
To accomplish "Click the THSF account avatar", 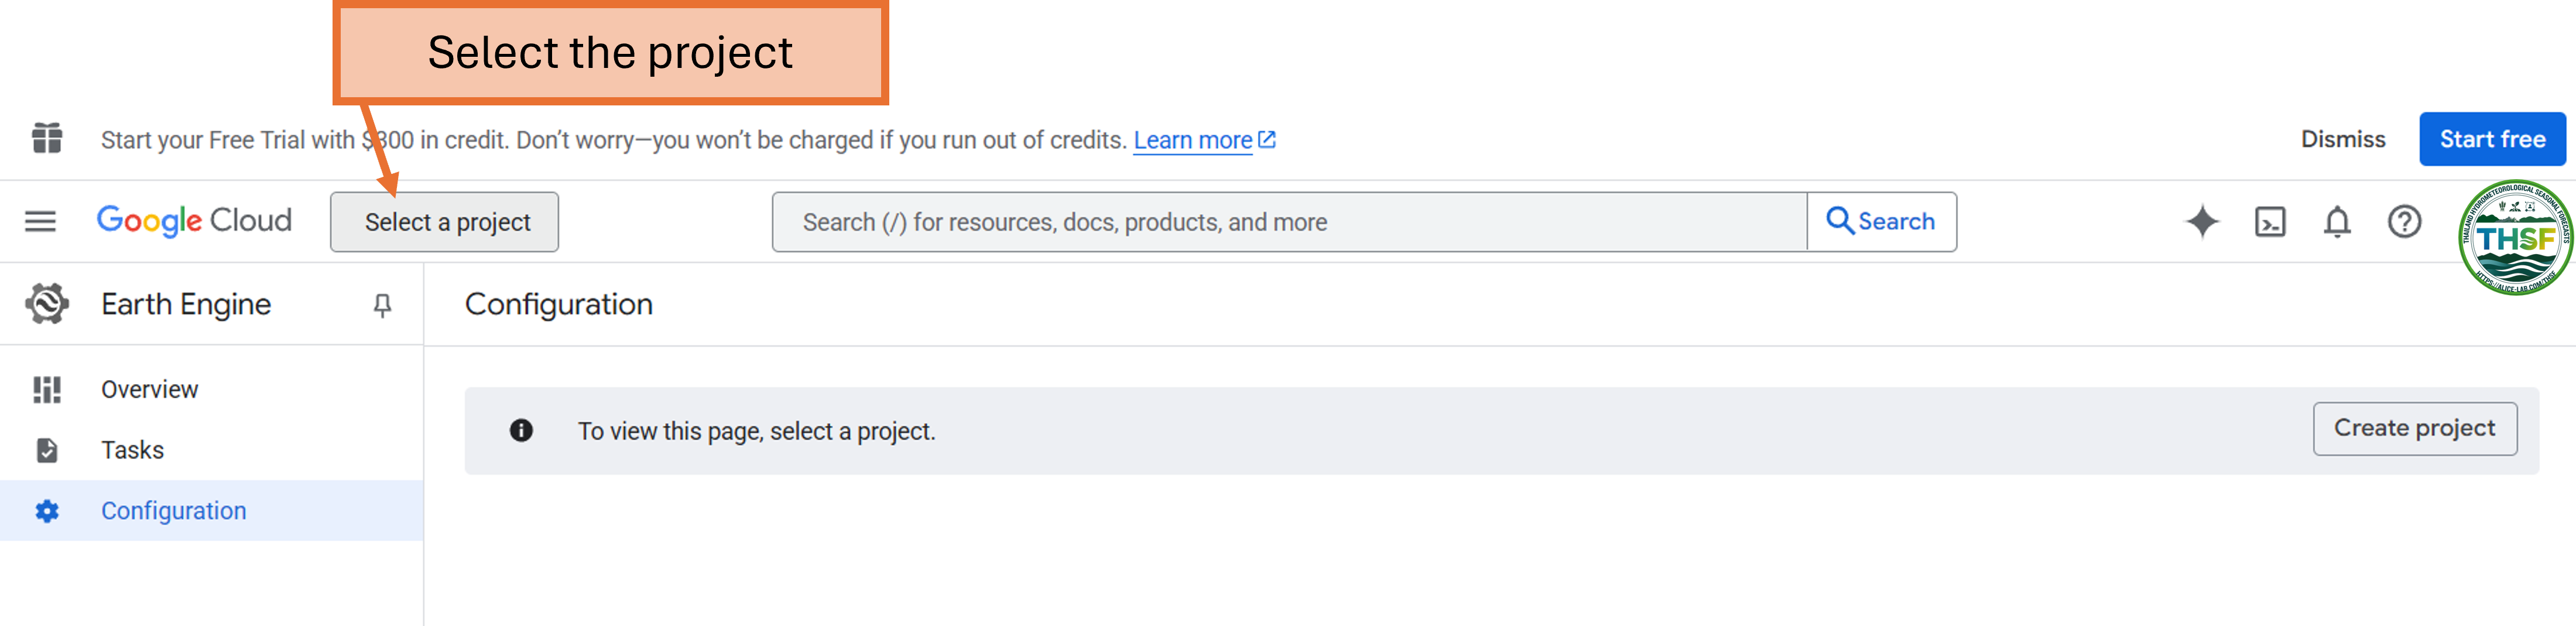I will (2514, 238).
